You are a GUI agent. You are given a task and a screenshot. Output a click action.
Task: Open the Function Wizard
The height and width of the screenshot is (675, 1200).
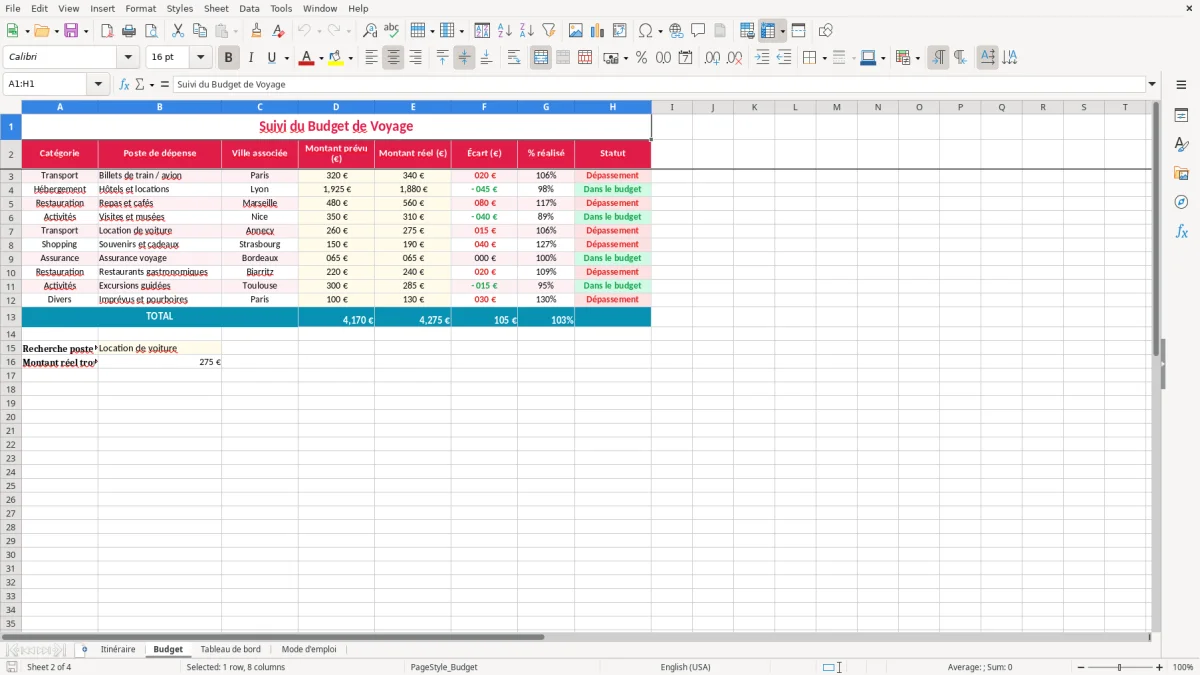click(x=125, y=85)
